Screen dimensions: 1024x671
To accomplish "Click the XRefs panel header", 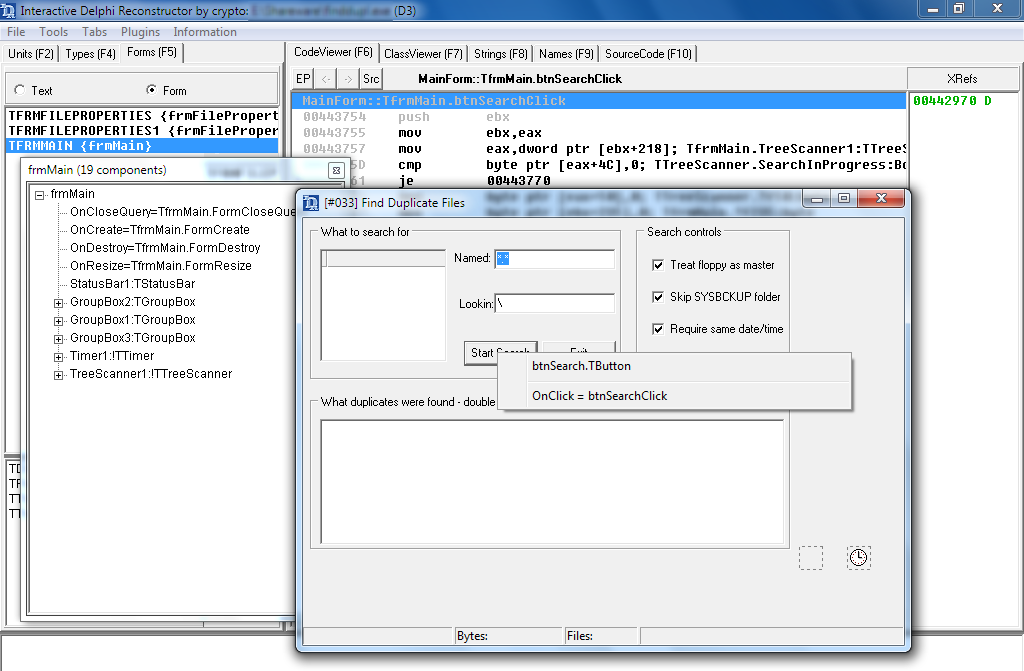I will pyautogui.click(x=962, y=79).
